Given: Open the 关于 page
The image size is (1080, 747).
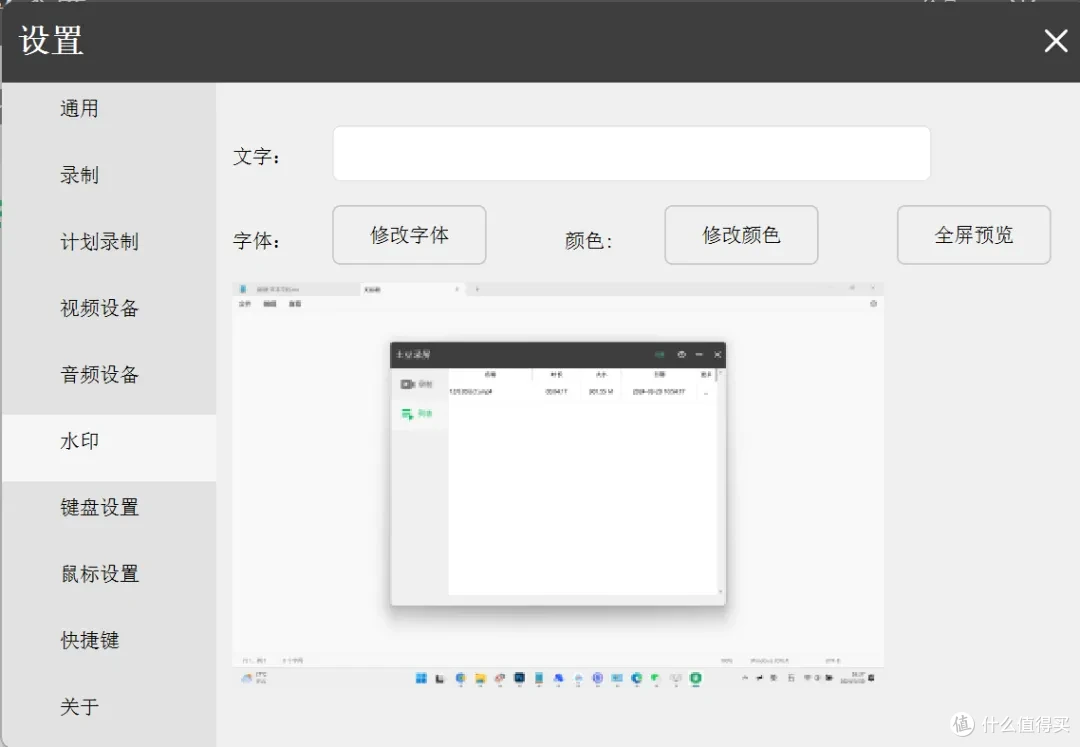Looking at the screenshot, I should point(79,706).
